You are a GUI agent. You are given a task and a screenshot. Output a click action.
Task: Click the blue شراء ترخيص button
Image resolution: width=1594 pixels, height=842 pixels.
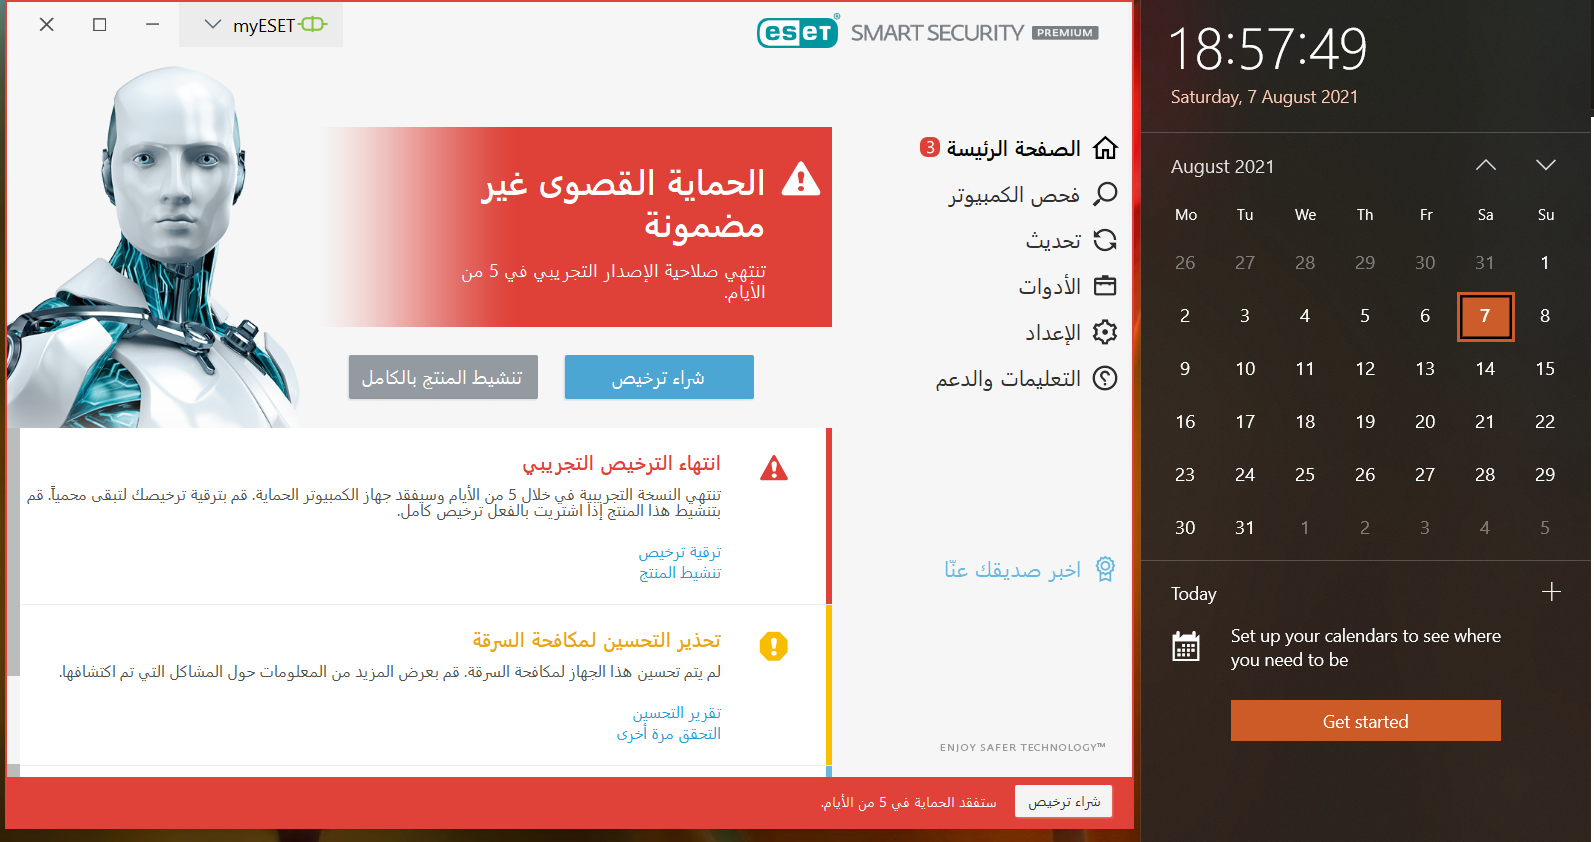point(659,377)
